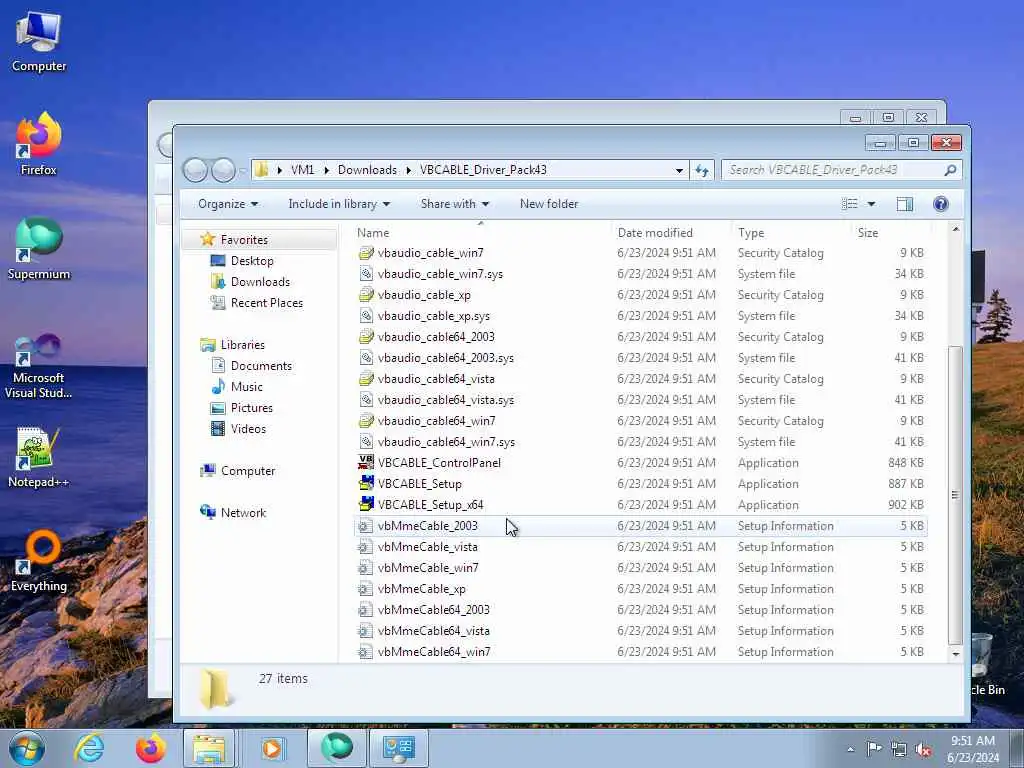Screen dimensions: 1024x768
Task: Open the Microsoft Visual Studio desktop shortcut
Action: point(39,366)
